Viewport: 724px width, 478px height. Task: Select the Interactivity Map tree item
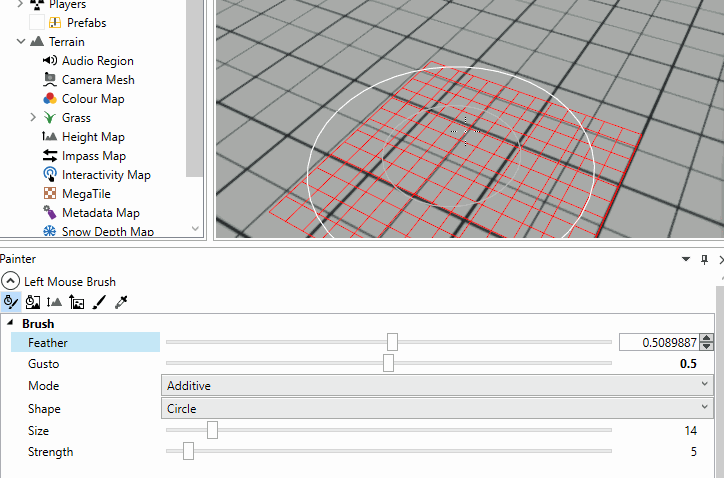(x=106, y=175)
